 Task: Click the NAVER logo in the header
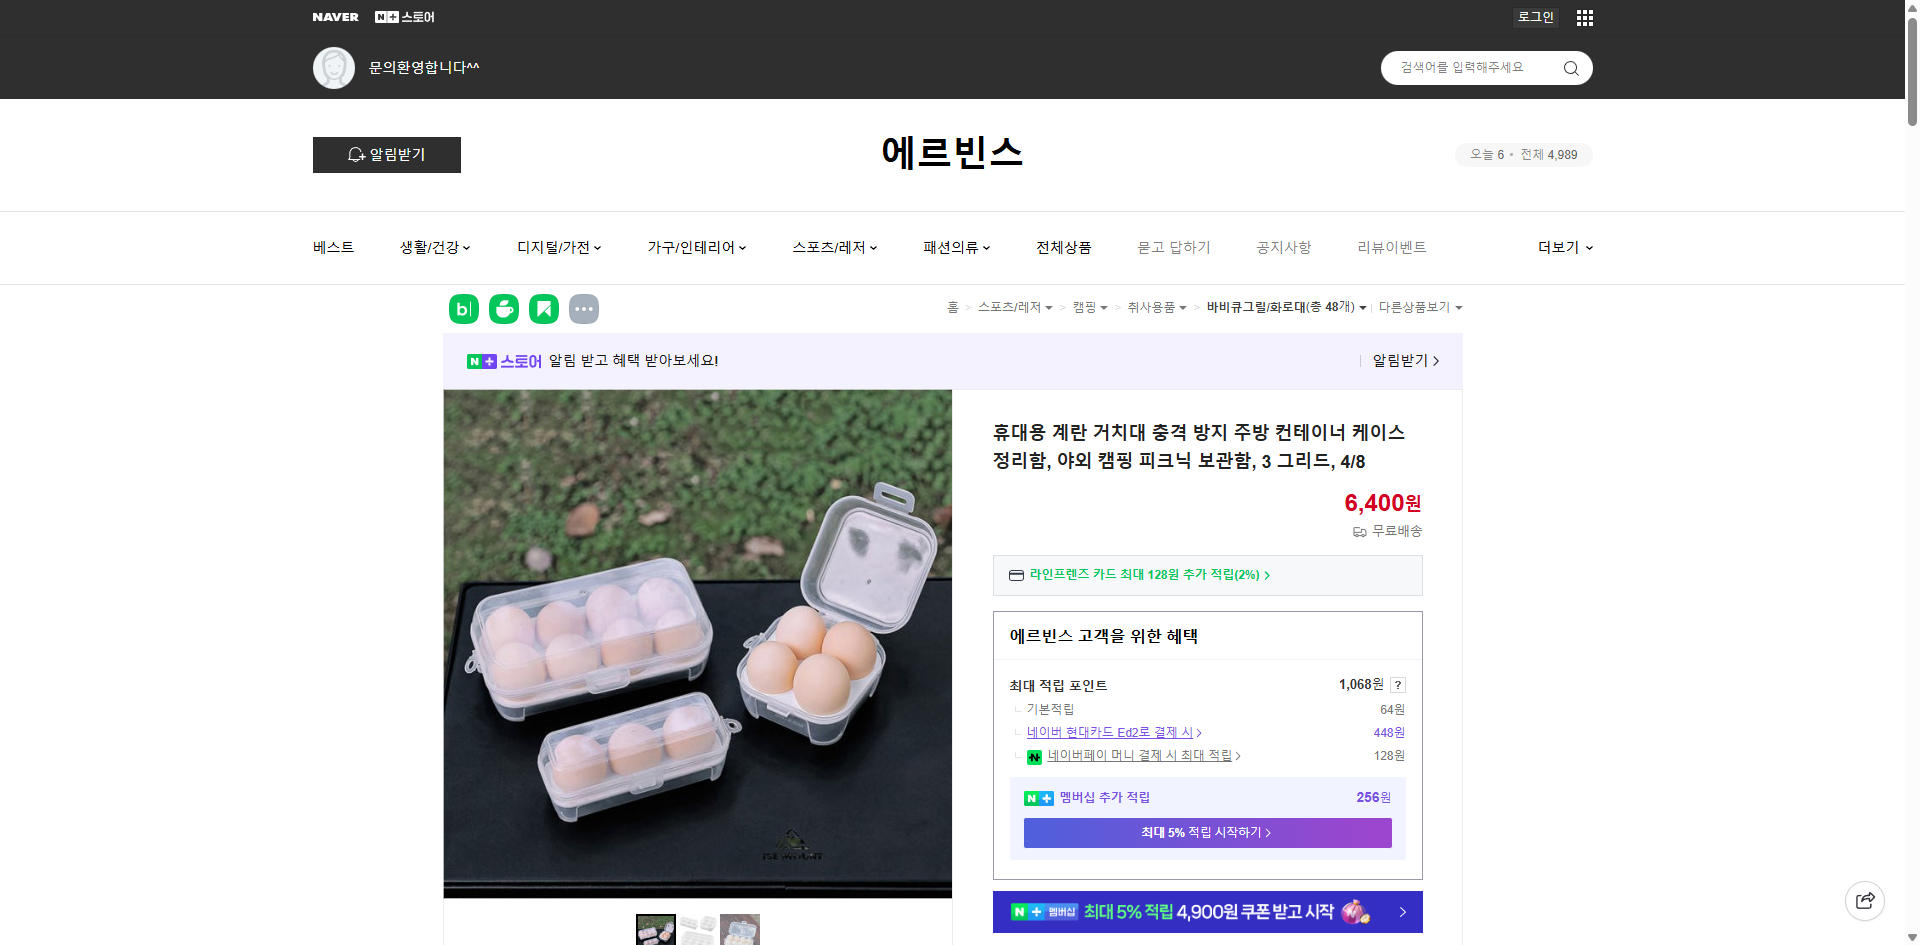(335, 16)
